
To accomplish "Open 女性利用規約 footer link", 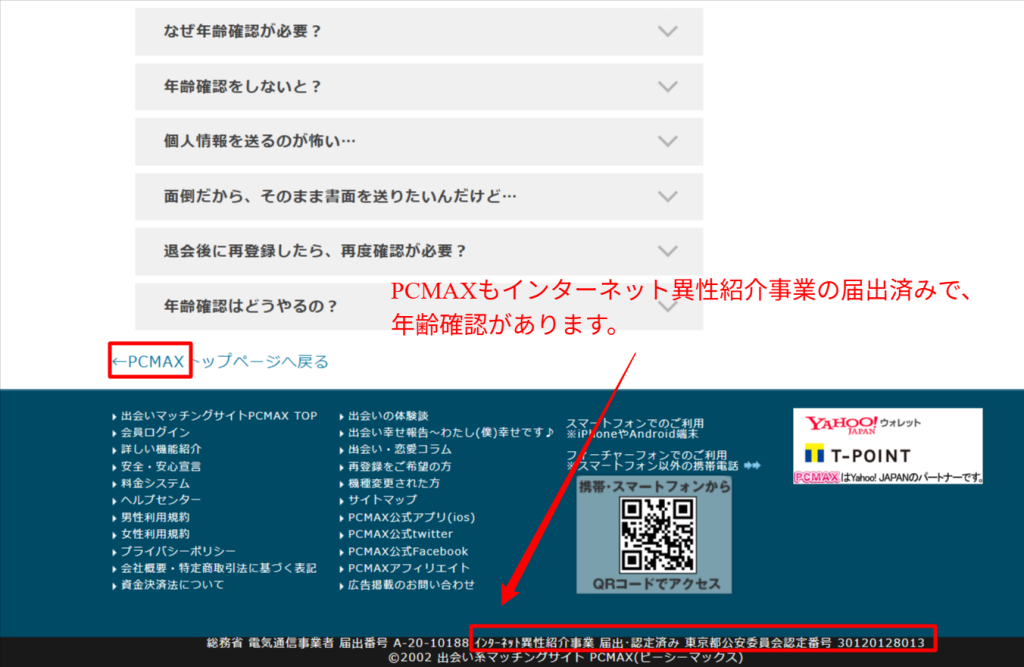I will point(155,534).
